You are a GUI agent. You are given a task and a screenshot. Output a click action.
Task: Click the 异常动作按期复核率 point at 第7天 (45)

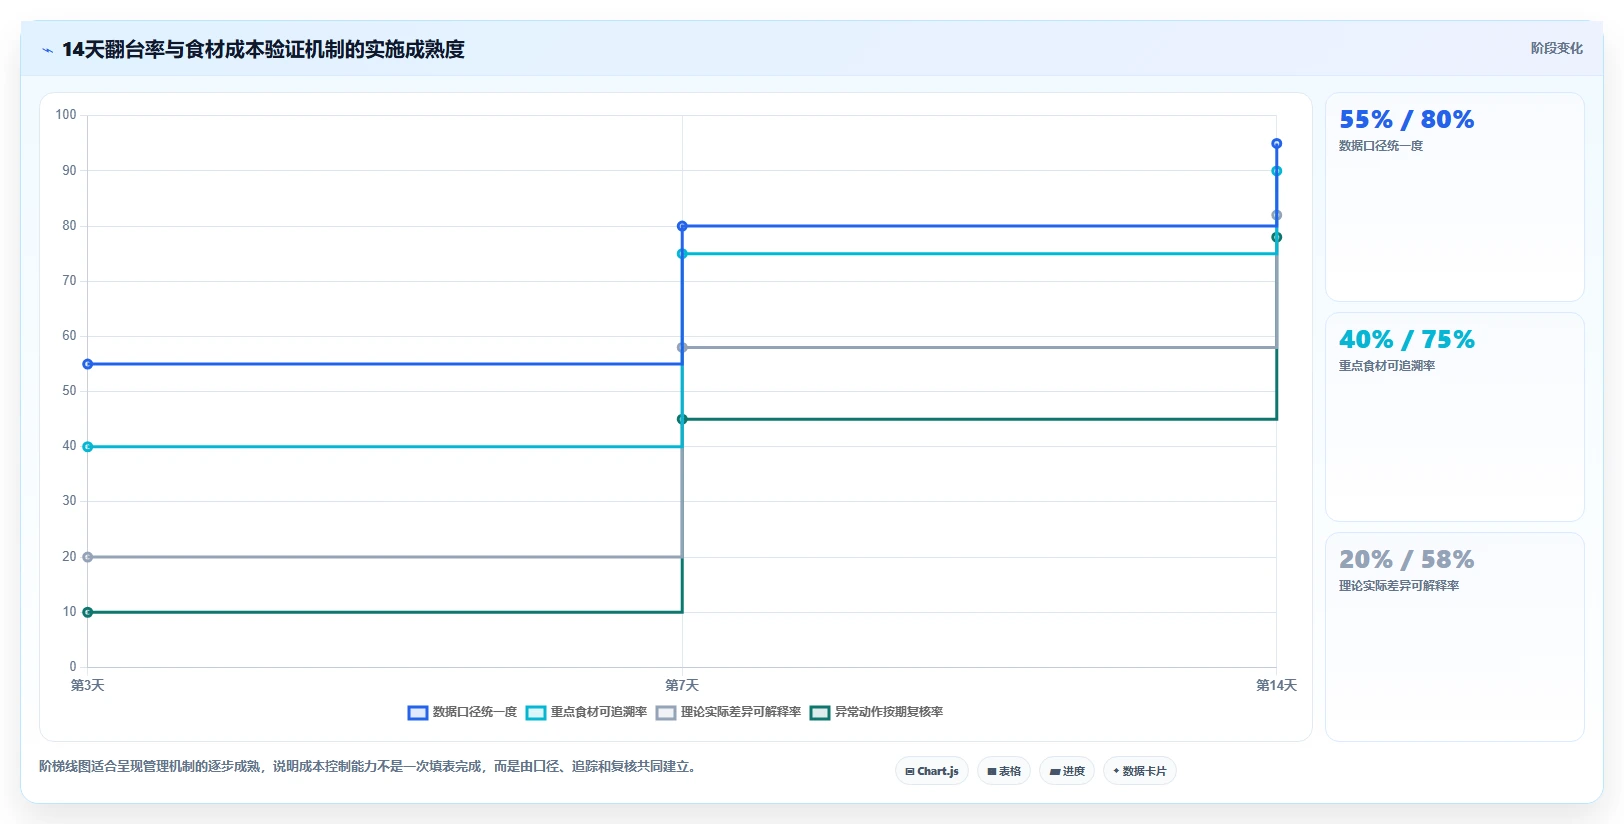click(x=682, y=419)
